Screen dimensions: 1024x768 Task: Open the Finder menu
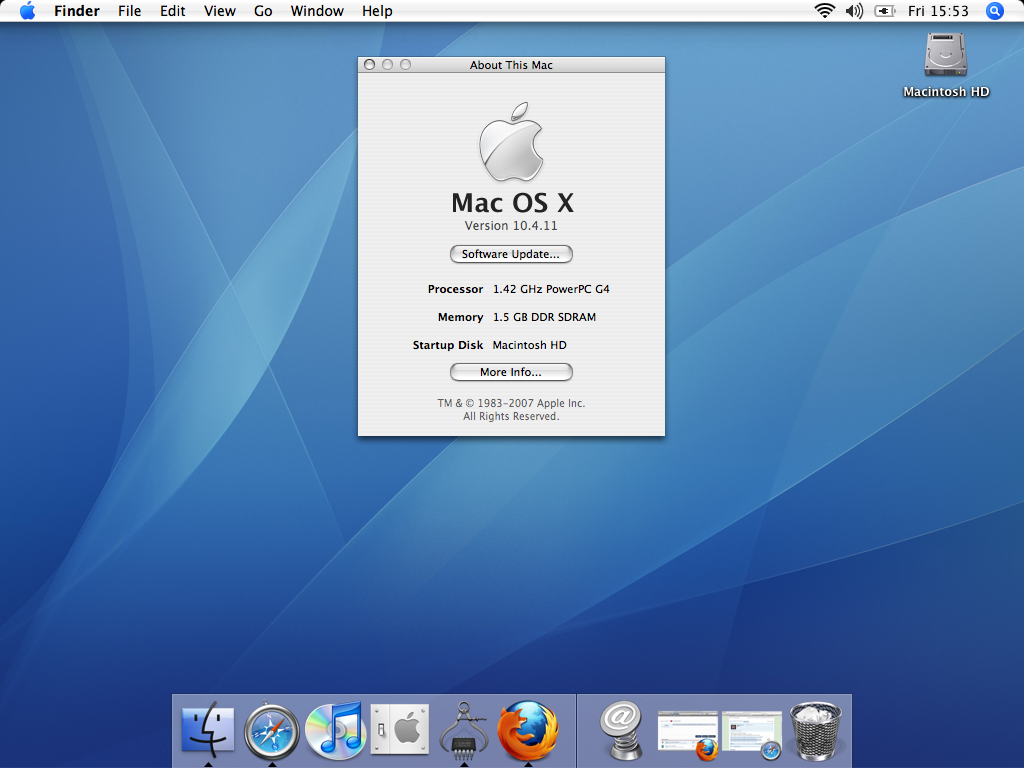click(76, 11)
